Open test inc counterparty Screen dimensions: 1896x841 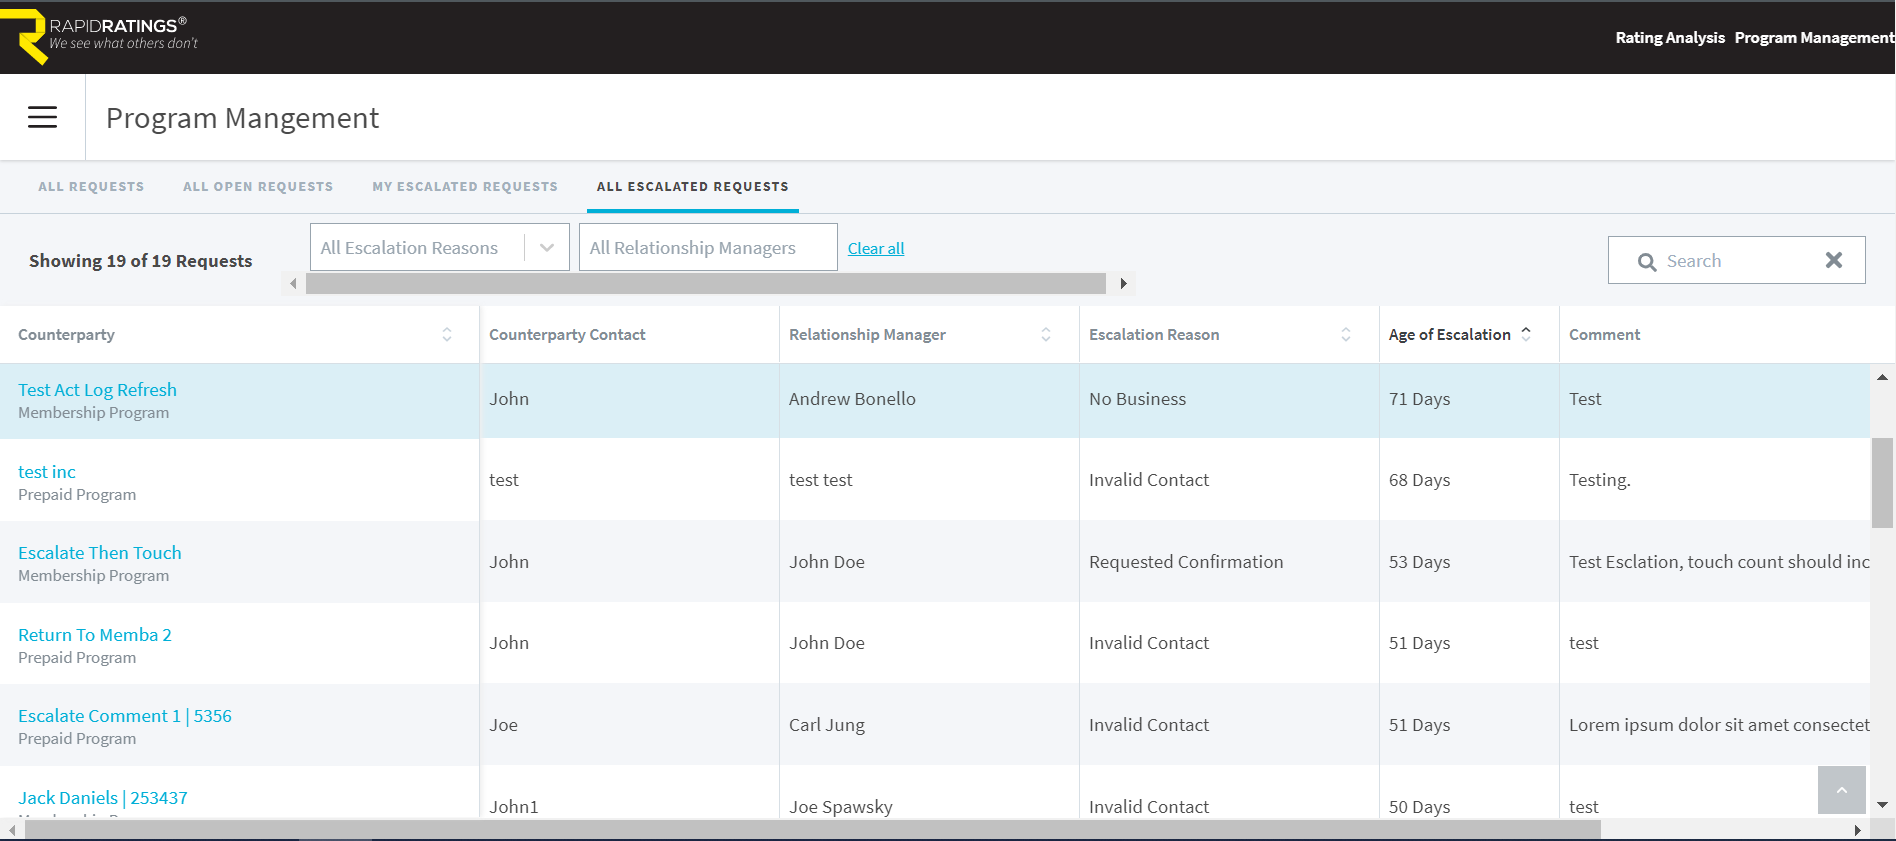(x=47, y=472)
